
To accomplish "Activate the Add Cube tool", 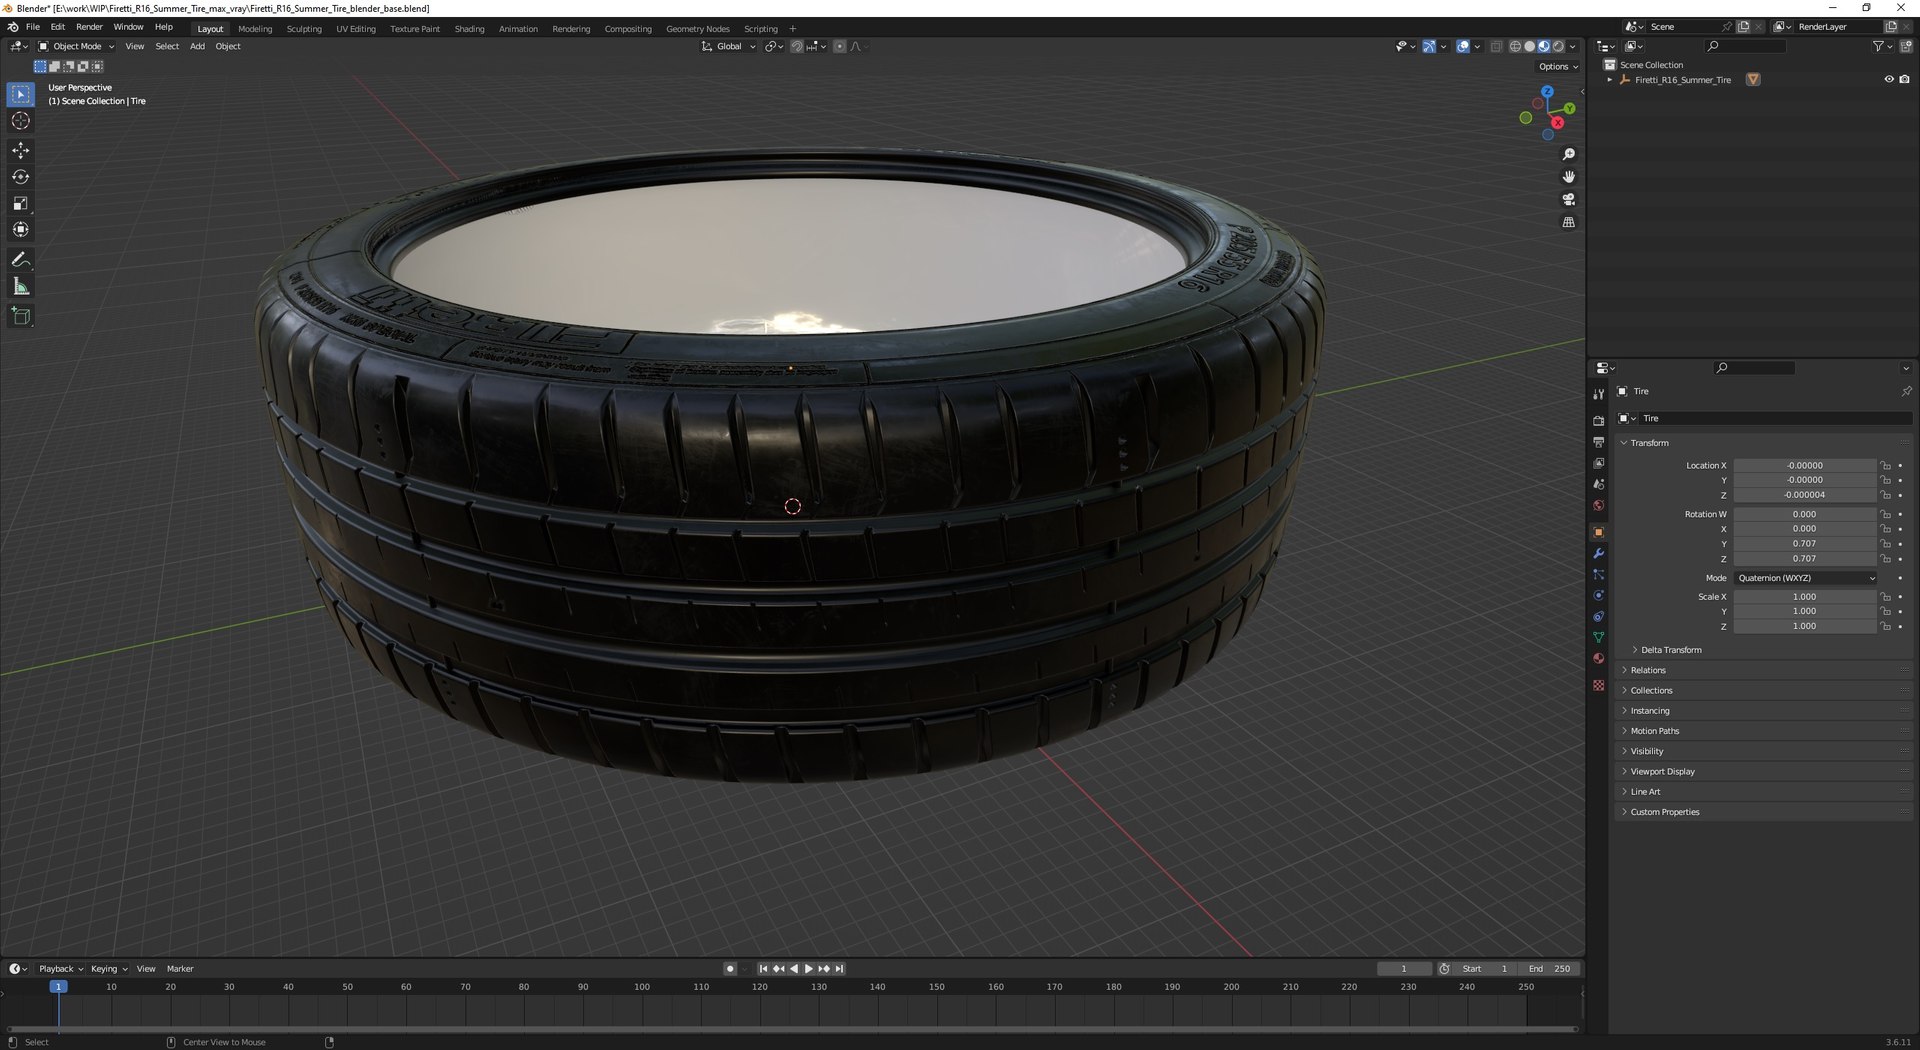I will (x=21, y=316).
